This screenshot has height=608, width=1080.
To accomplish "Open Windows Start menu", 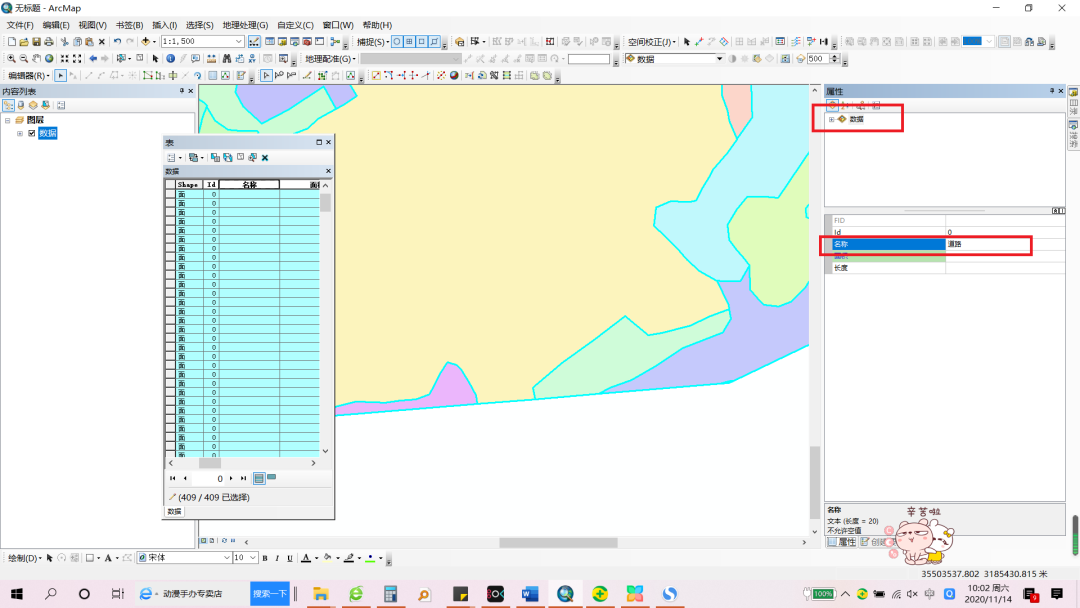I will [x=17, y=594].
